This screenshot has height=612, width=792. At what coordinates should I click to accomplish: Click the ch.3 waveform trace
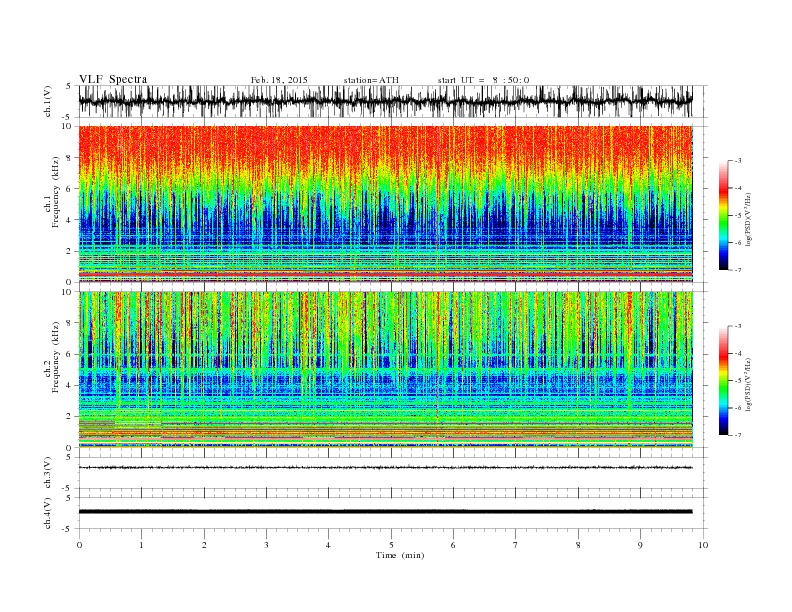[x=386, y=468]
